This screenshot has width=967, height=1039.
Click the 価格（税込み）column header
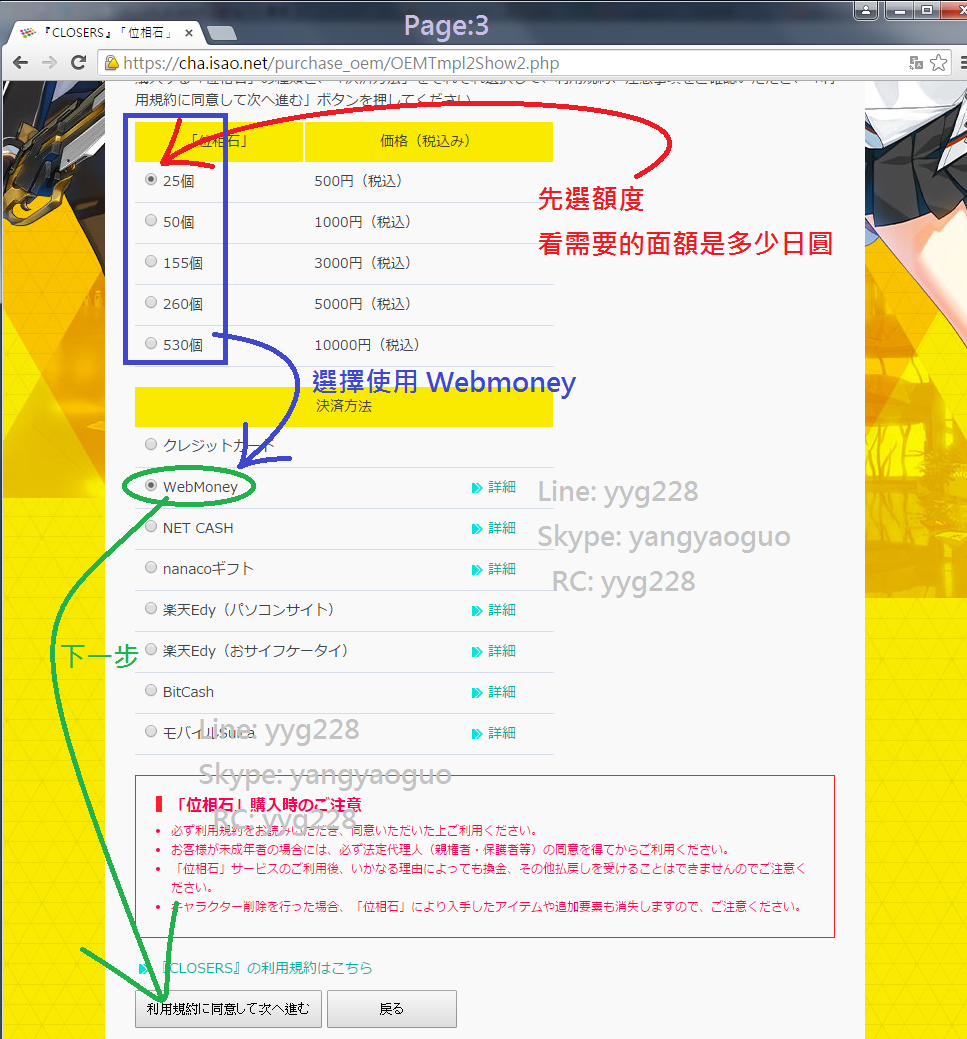pyautogui.click(x=428, y=141)
